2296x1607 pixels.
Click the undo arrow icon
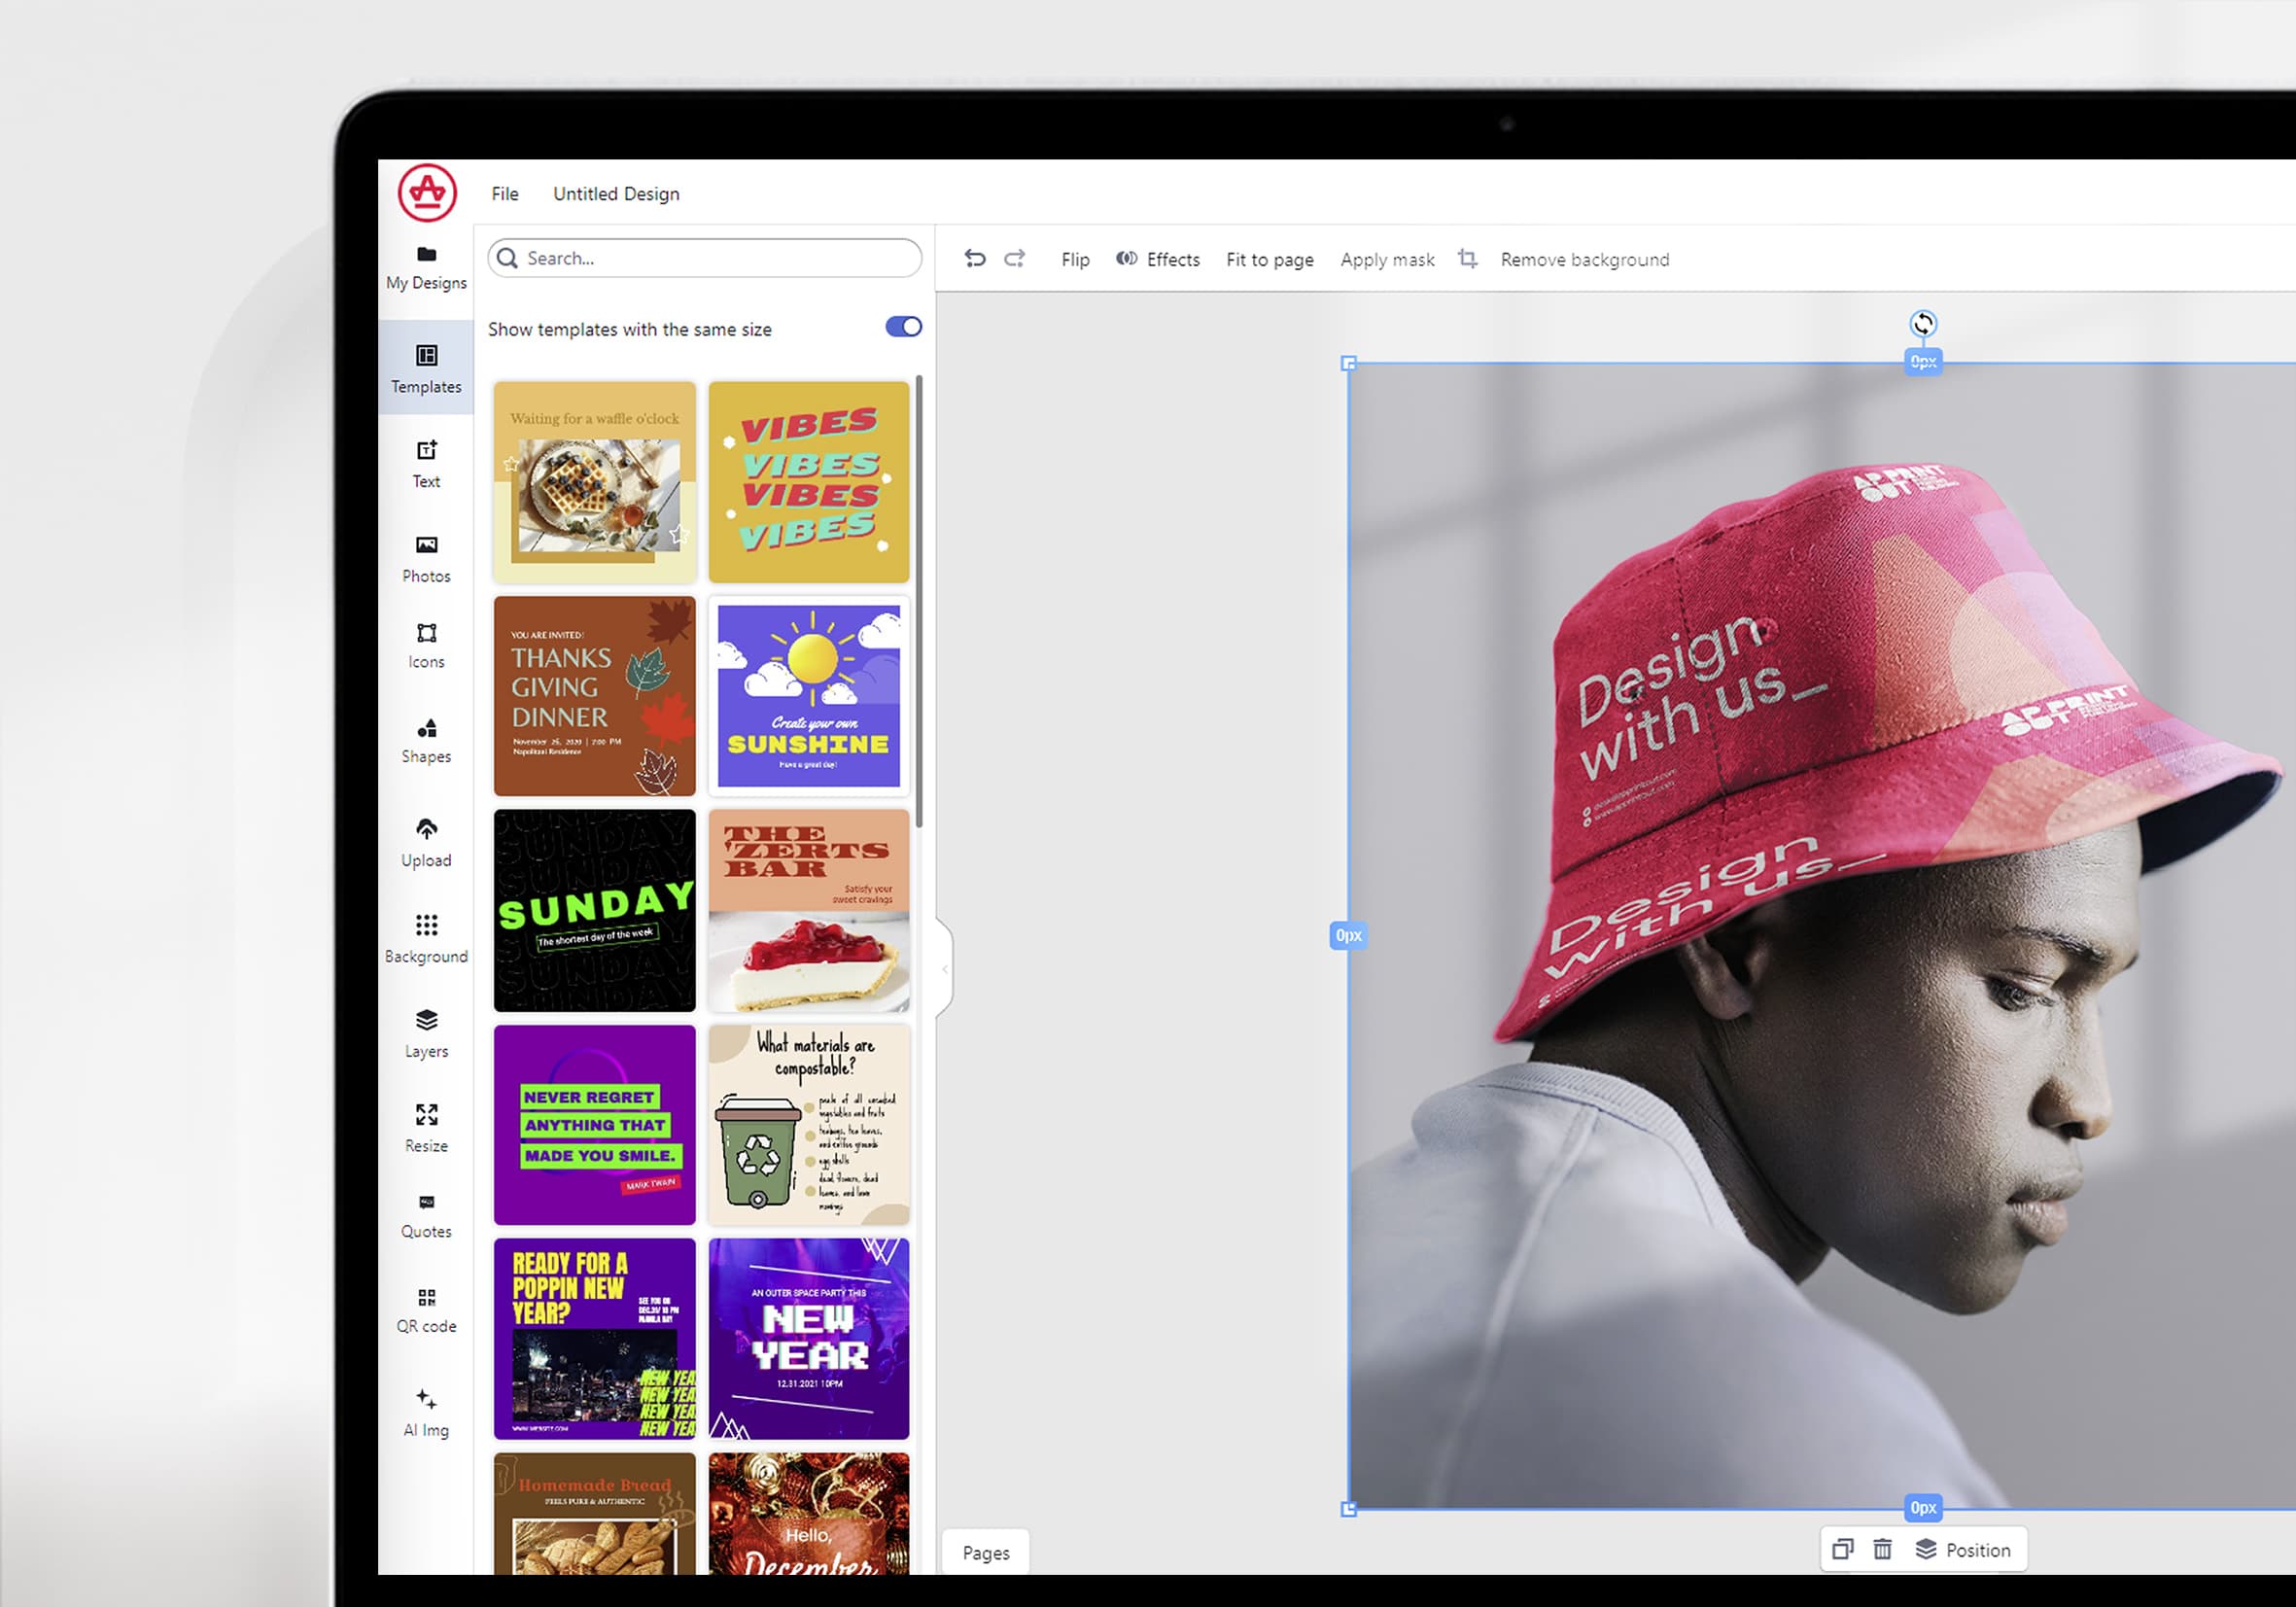[x=974, y=259]
